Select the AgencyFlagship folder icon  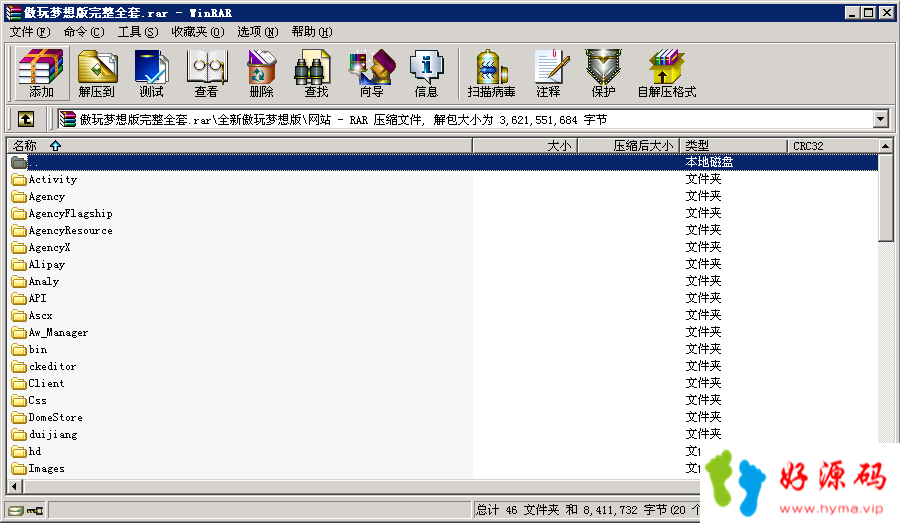point(20,214)
